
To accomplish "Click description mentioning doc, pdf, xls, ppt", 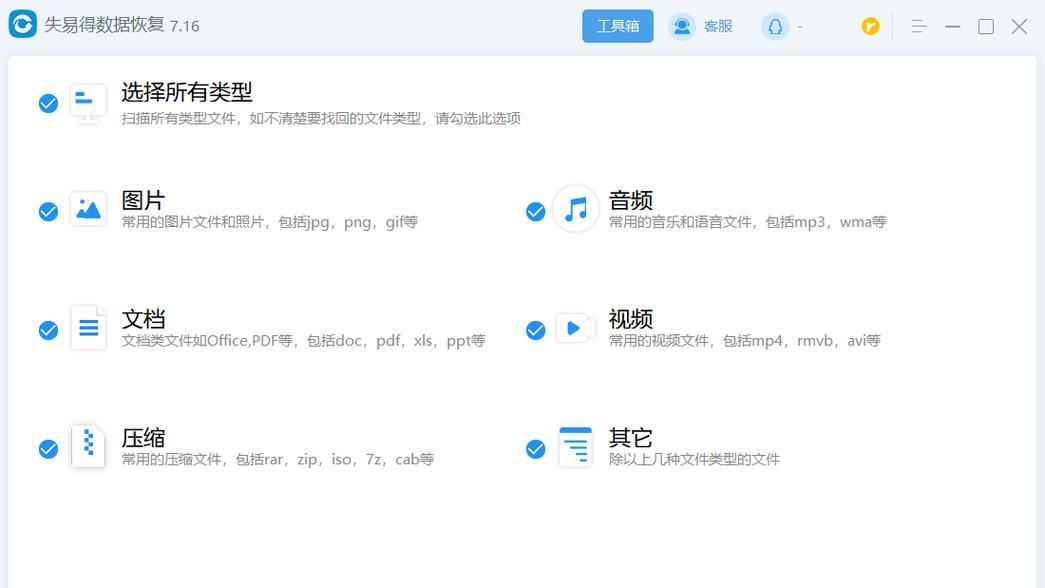I will pos(303,341).
